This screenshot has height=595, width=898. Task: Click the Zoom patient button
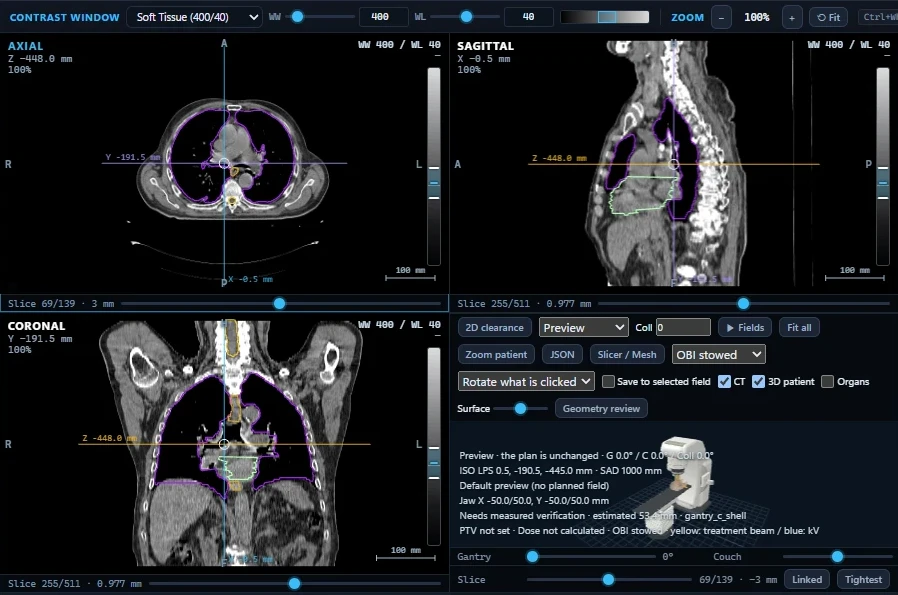click(496, 354)
